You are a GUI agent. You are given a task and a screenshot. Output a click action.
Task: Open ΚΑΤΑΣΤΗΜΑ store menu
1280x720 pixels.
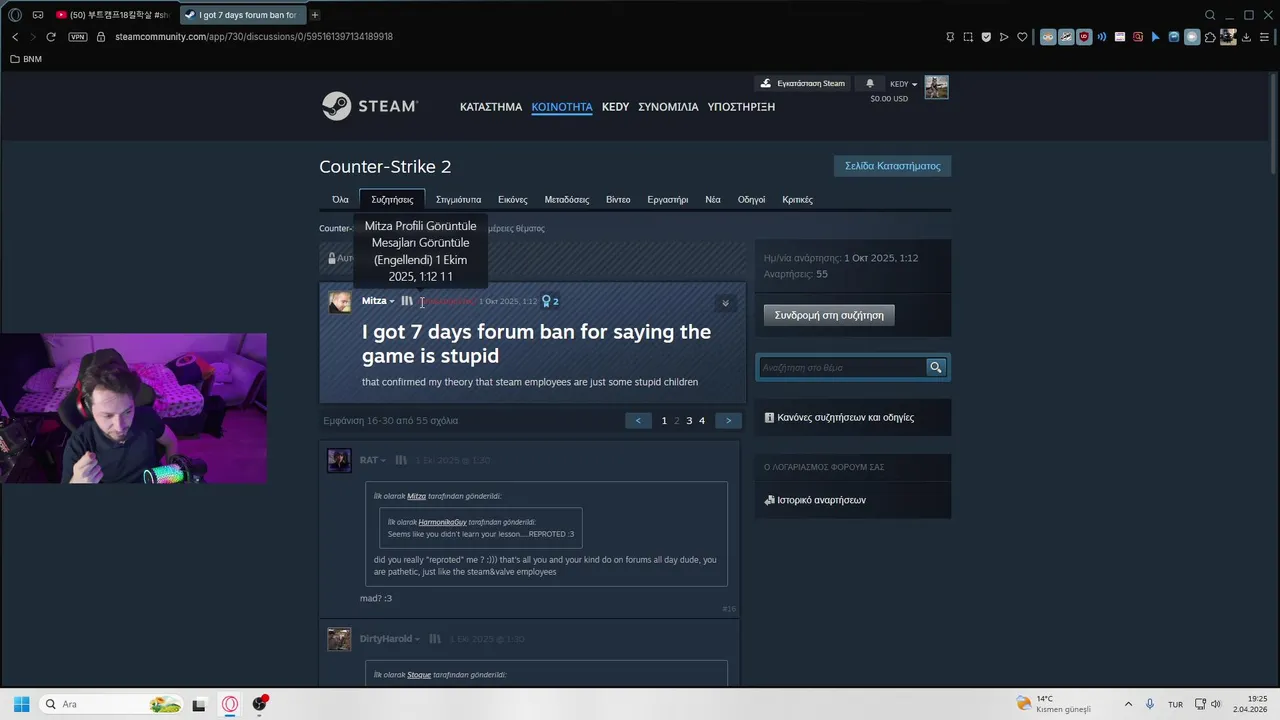tap(491, 107)
